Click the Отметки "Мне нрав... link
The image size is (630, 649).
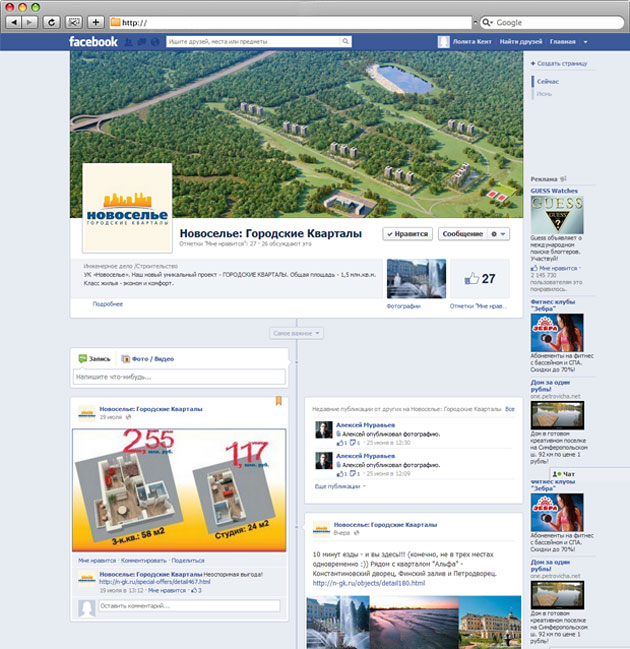[x=479, y=306]
